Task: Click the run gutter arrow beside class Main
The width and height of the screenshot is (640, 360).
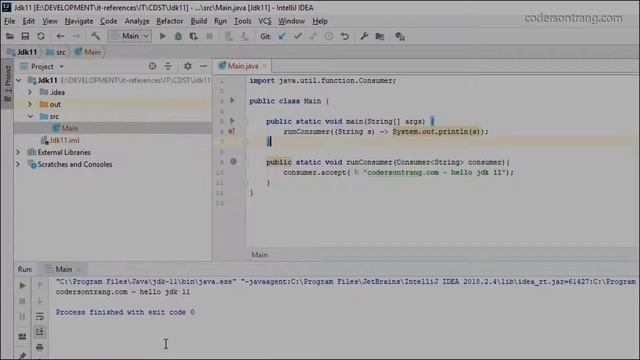Action: pyautogui.click(x=232, y=100)
